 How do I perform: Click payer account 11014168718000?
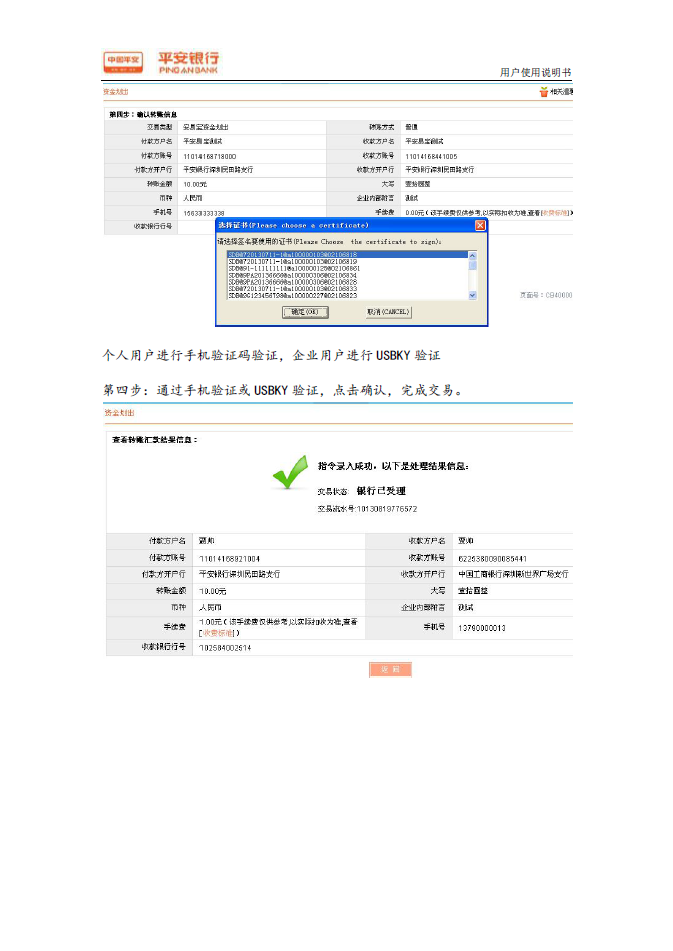pyautogui.click(x=210, y=156)
